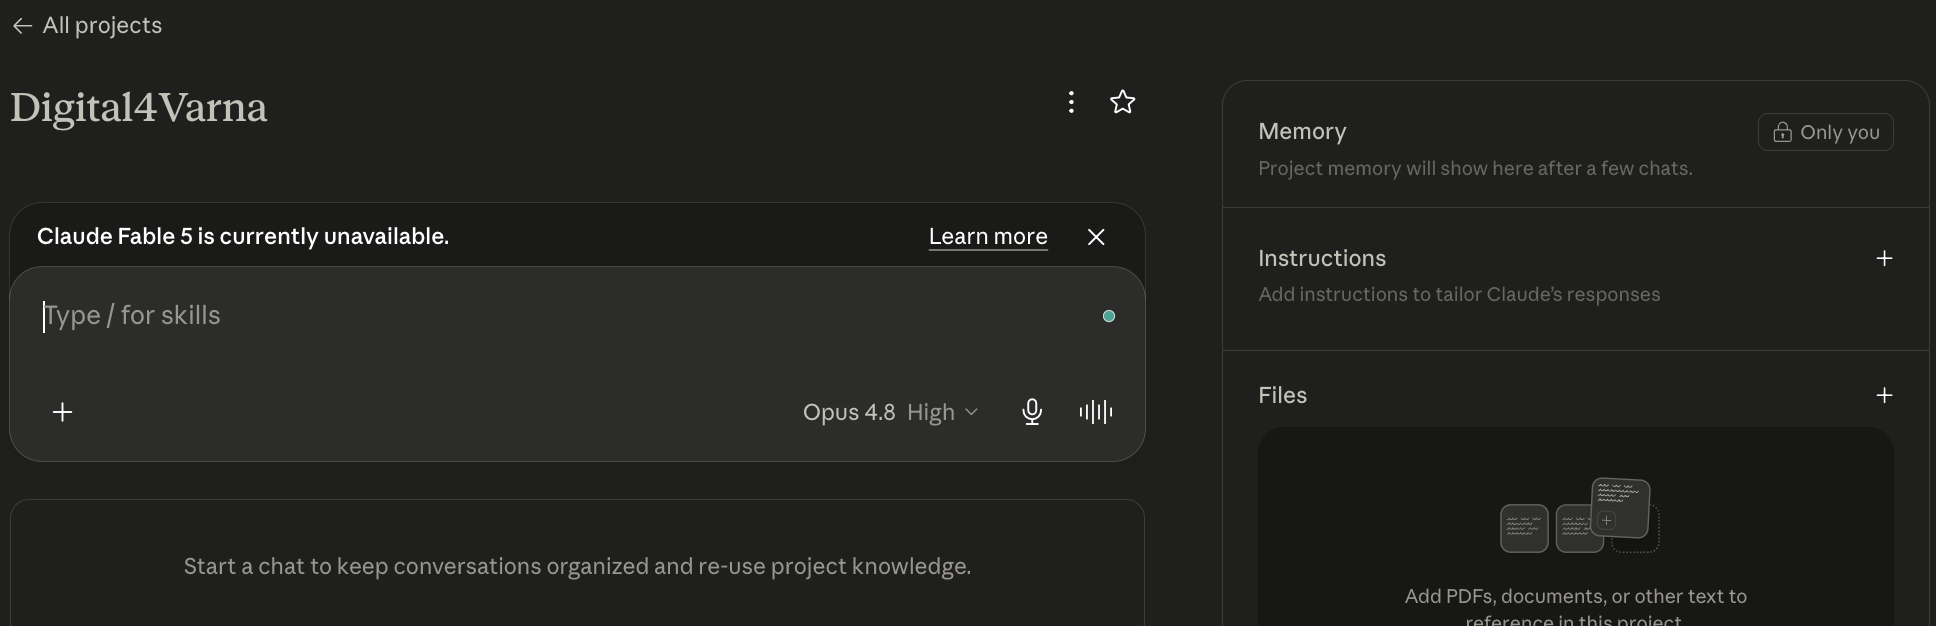Open the Learn more link
The width and height of the screenshot is (1936, 626).
point(988,236)
